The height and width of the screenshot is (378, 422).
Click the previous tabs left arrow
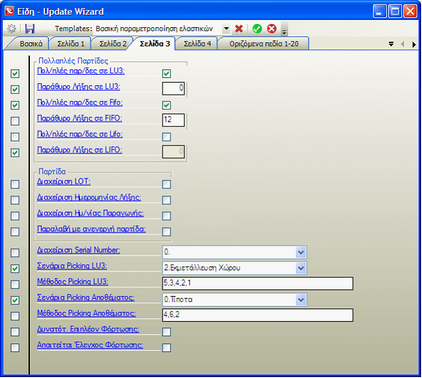[403, 44]
